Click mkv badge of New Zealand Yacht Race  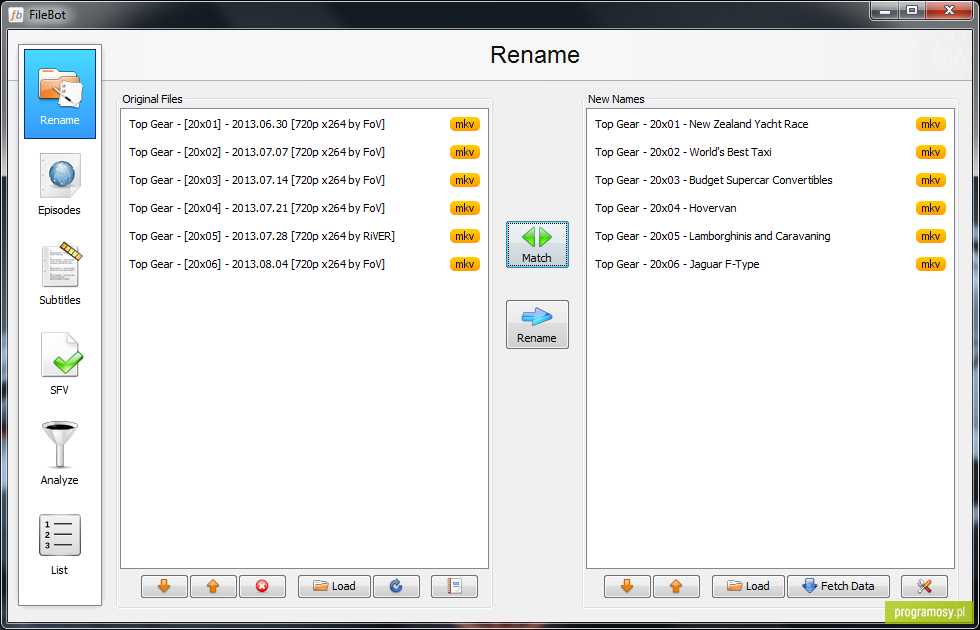coord(931,124)
